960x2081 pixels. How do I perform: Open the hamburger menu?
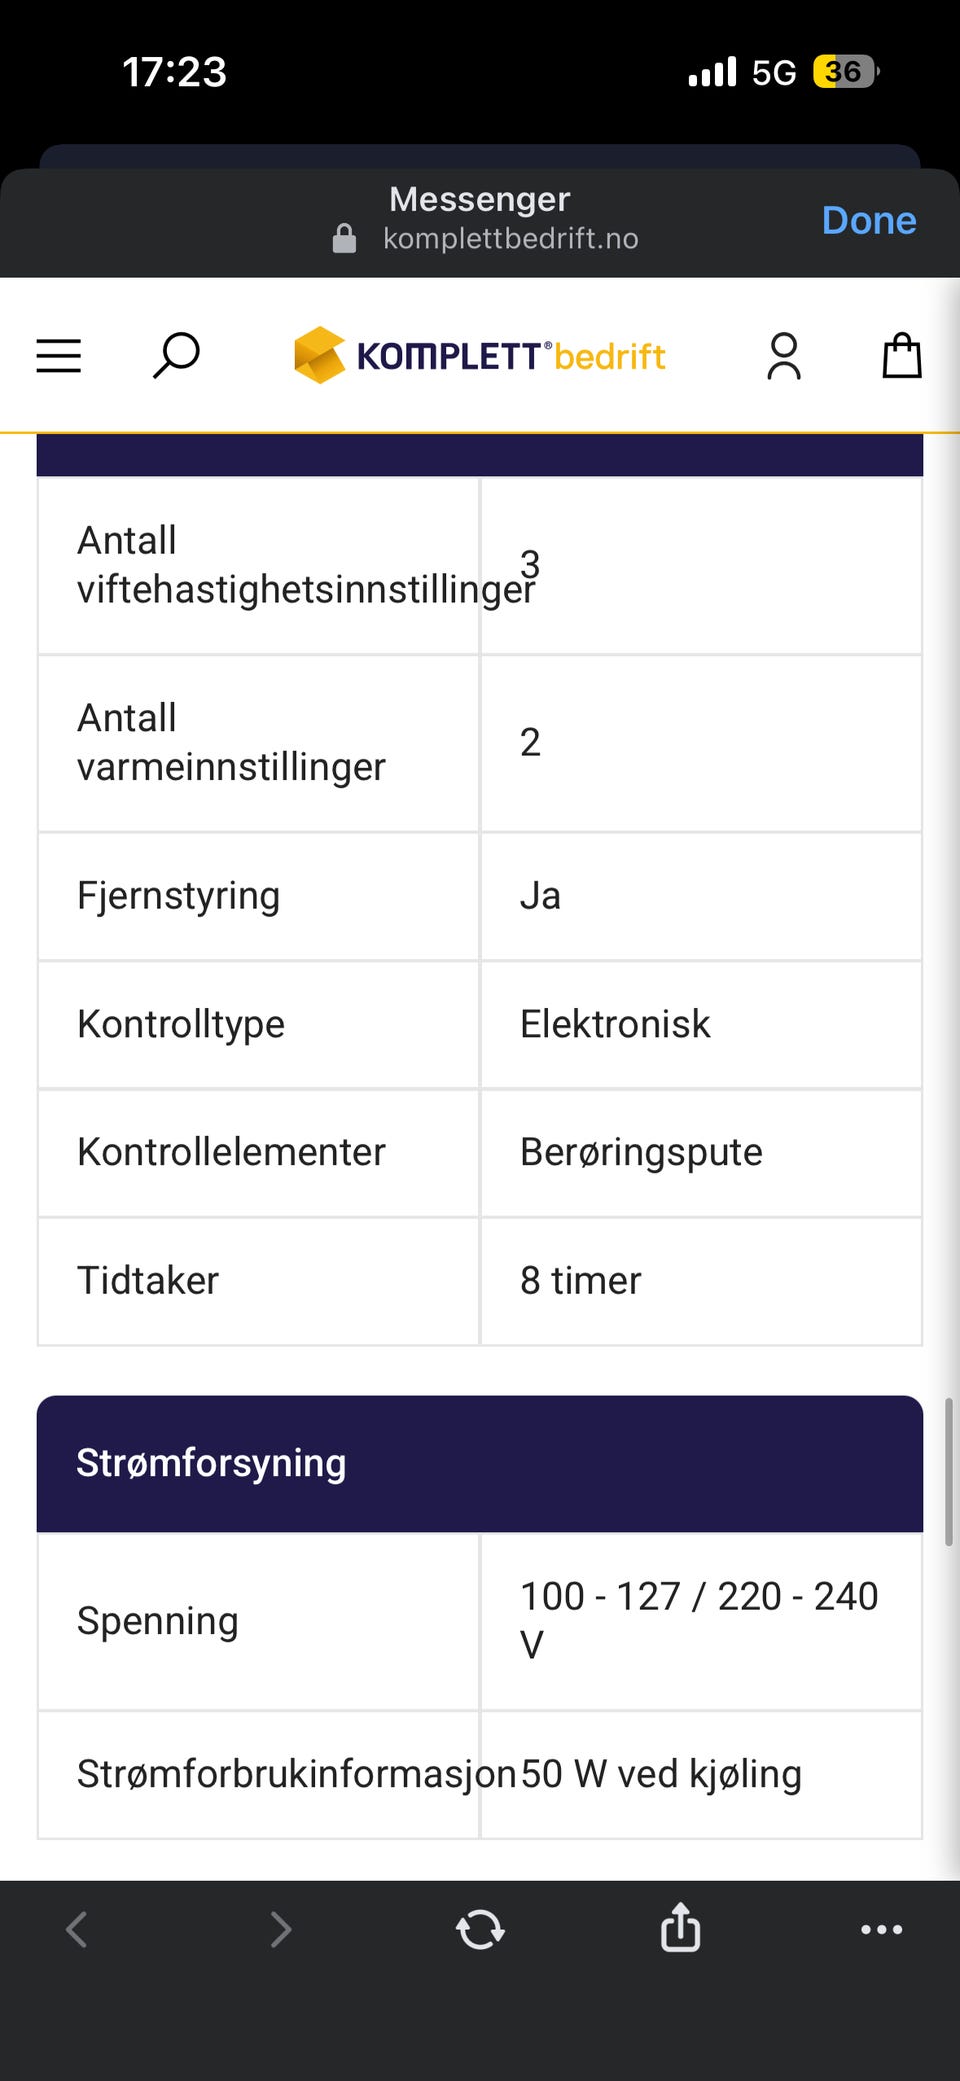[x=59, y=356]
